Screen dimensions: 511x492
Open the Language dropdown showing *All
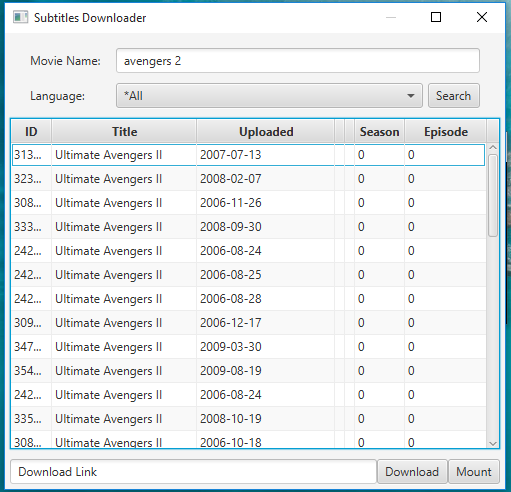(x=269, y=96)
